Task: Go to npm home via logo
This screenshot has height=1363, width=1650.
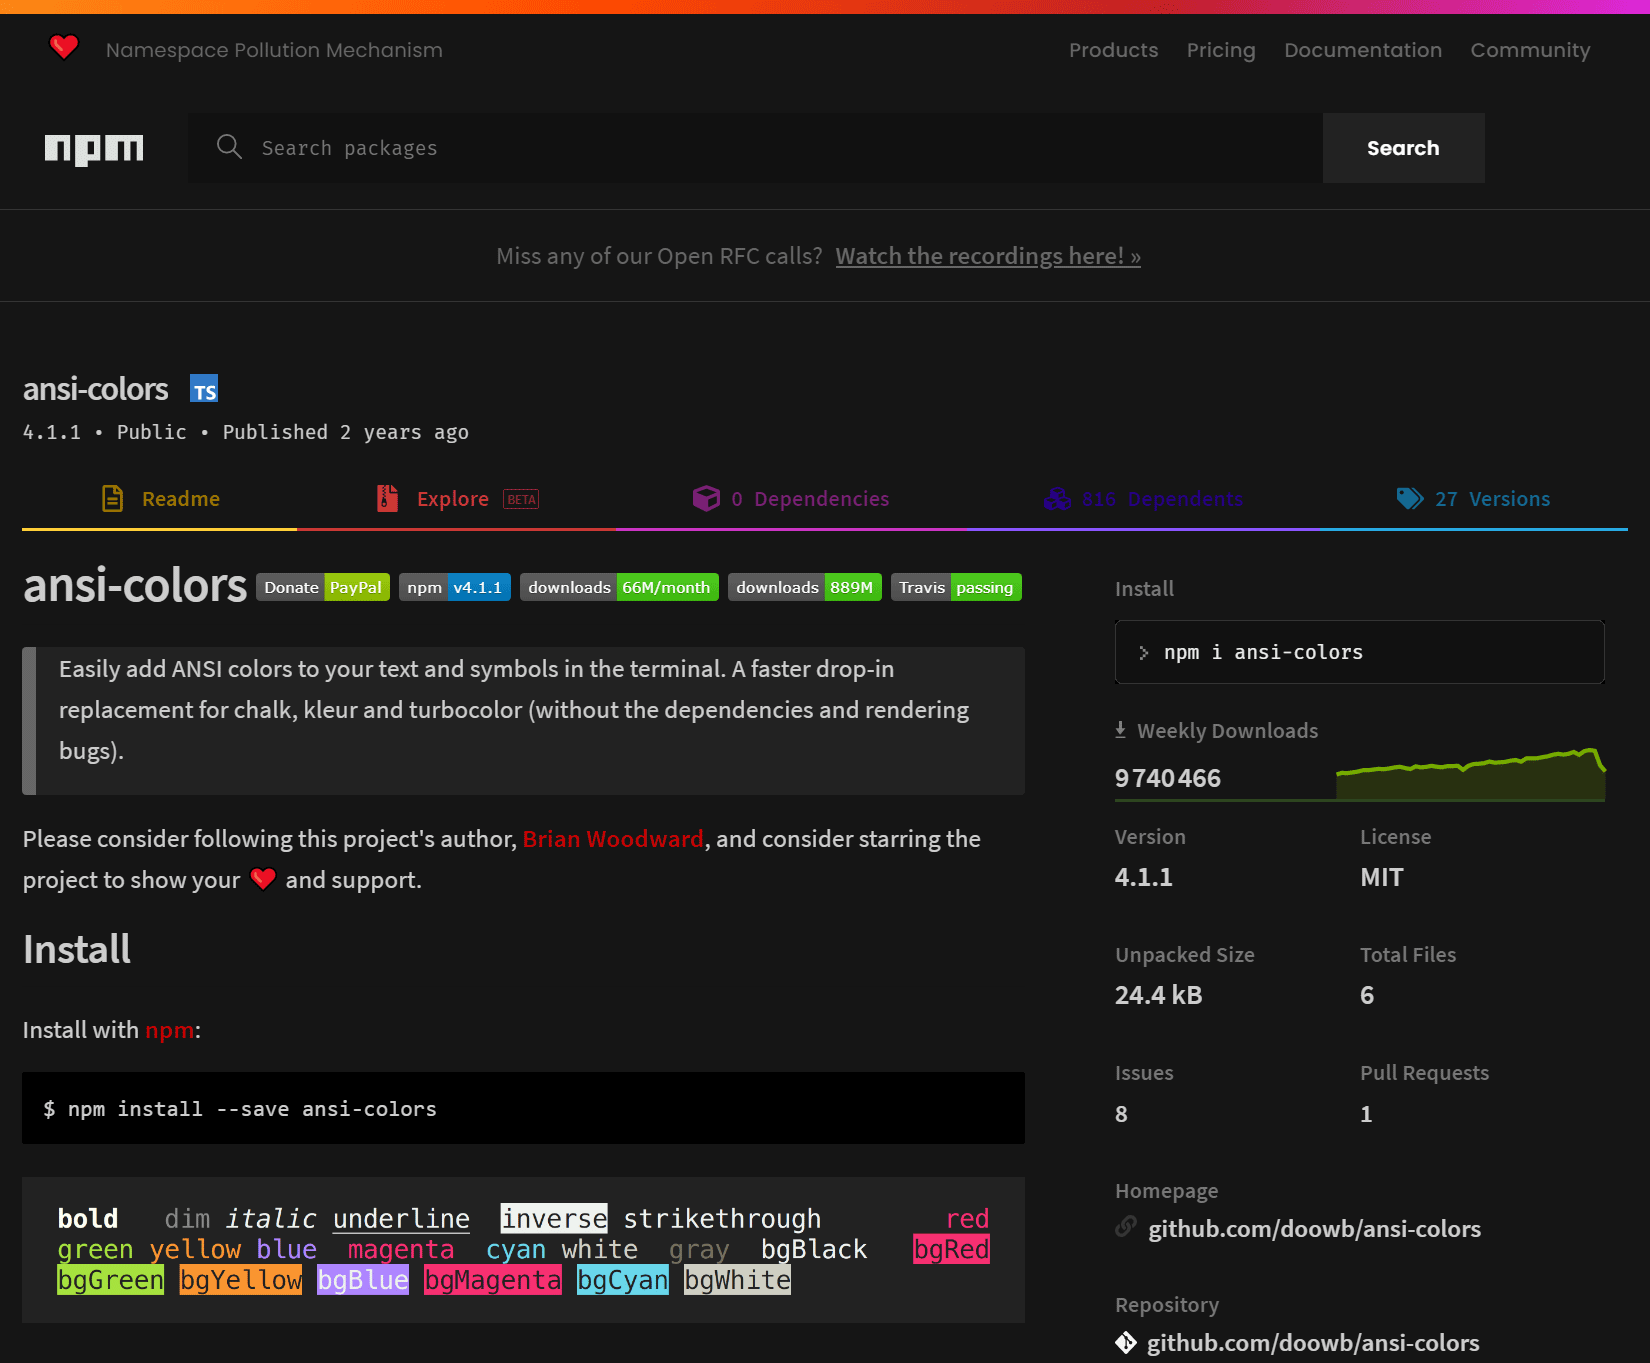Action: (x=94, y=149)
